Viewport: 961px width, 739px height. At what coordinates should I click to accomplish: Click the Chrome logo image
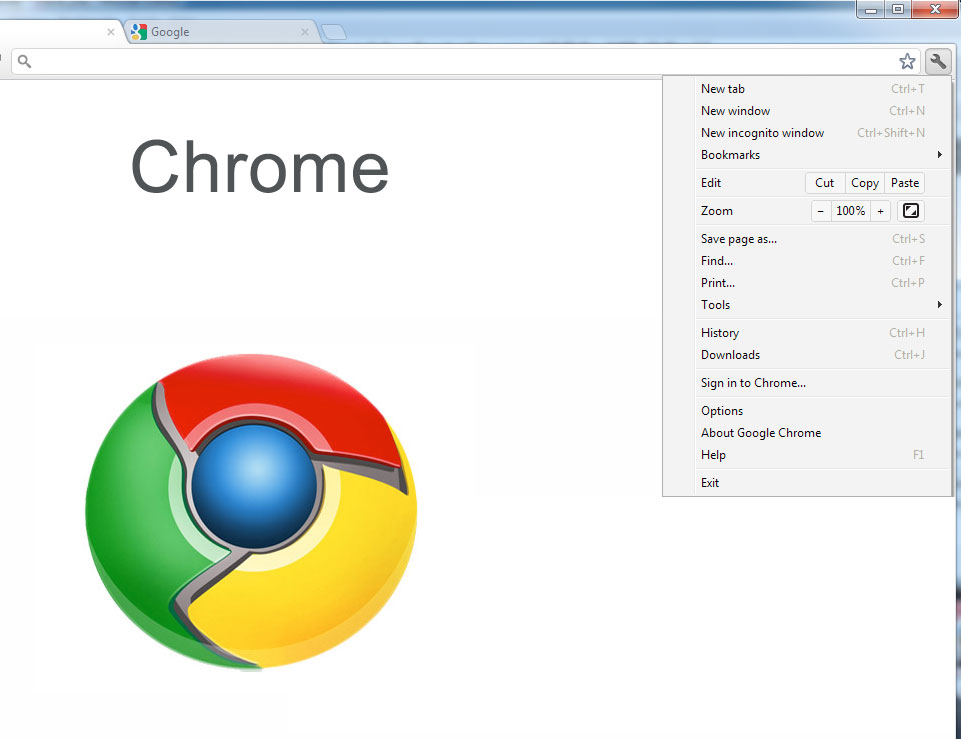tap(251, 510)
